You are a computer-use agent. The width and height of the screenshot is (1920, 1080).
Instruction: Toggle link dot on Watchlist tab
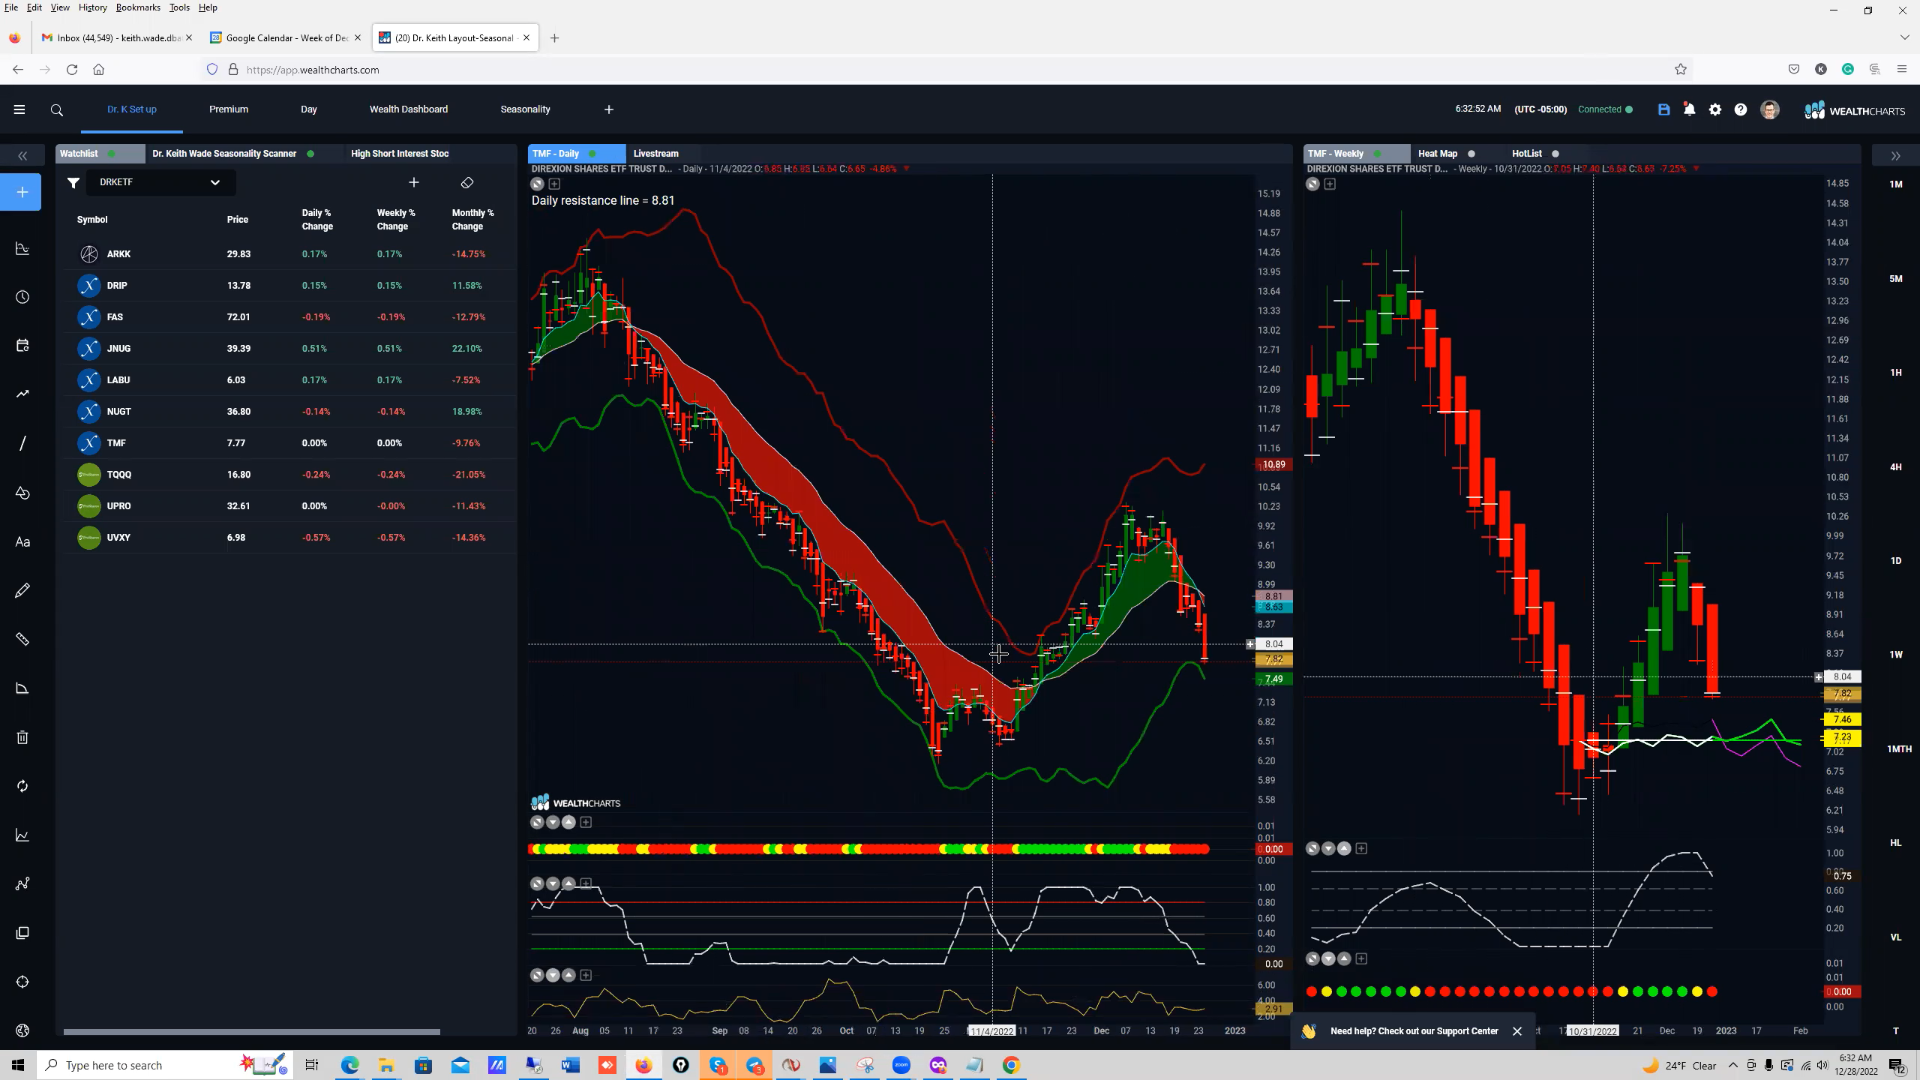(x=111, y=154)
